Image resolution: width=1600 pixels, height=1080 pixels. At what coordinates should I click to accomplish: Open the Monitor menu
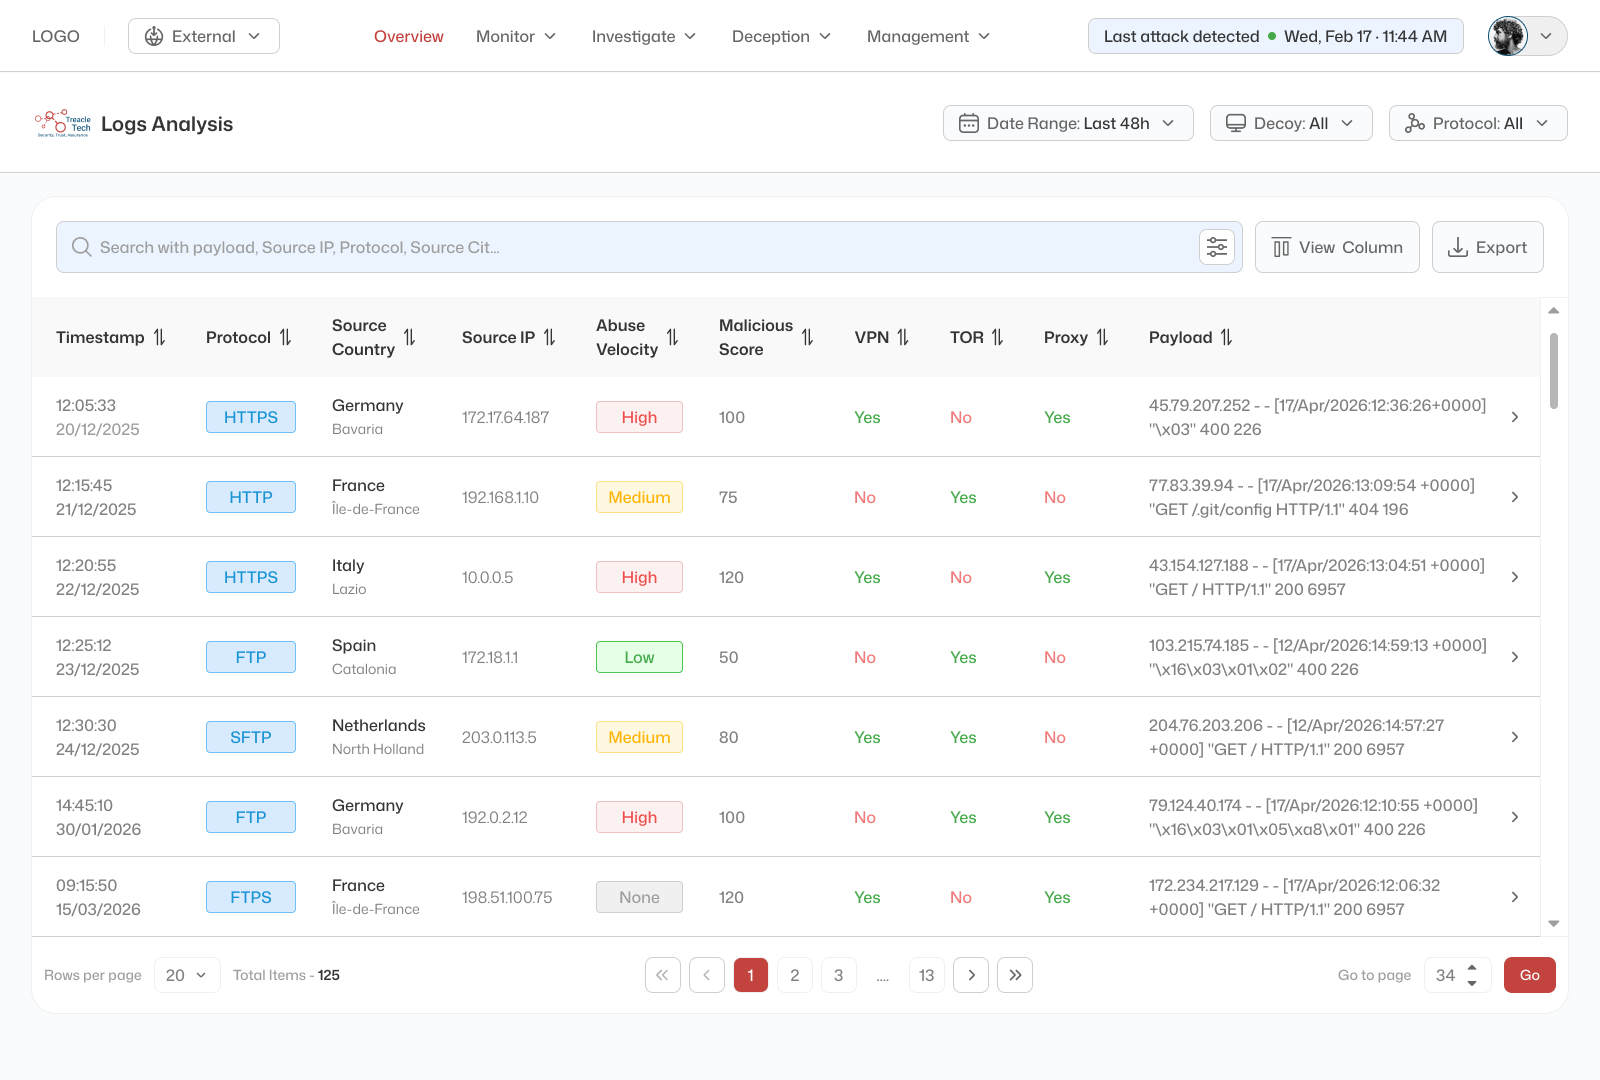(516, 36)
